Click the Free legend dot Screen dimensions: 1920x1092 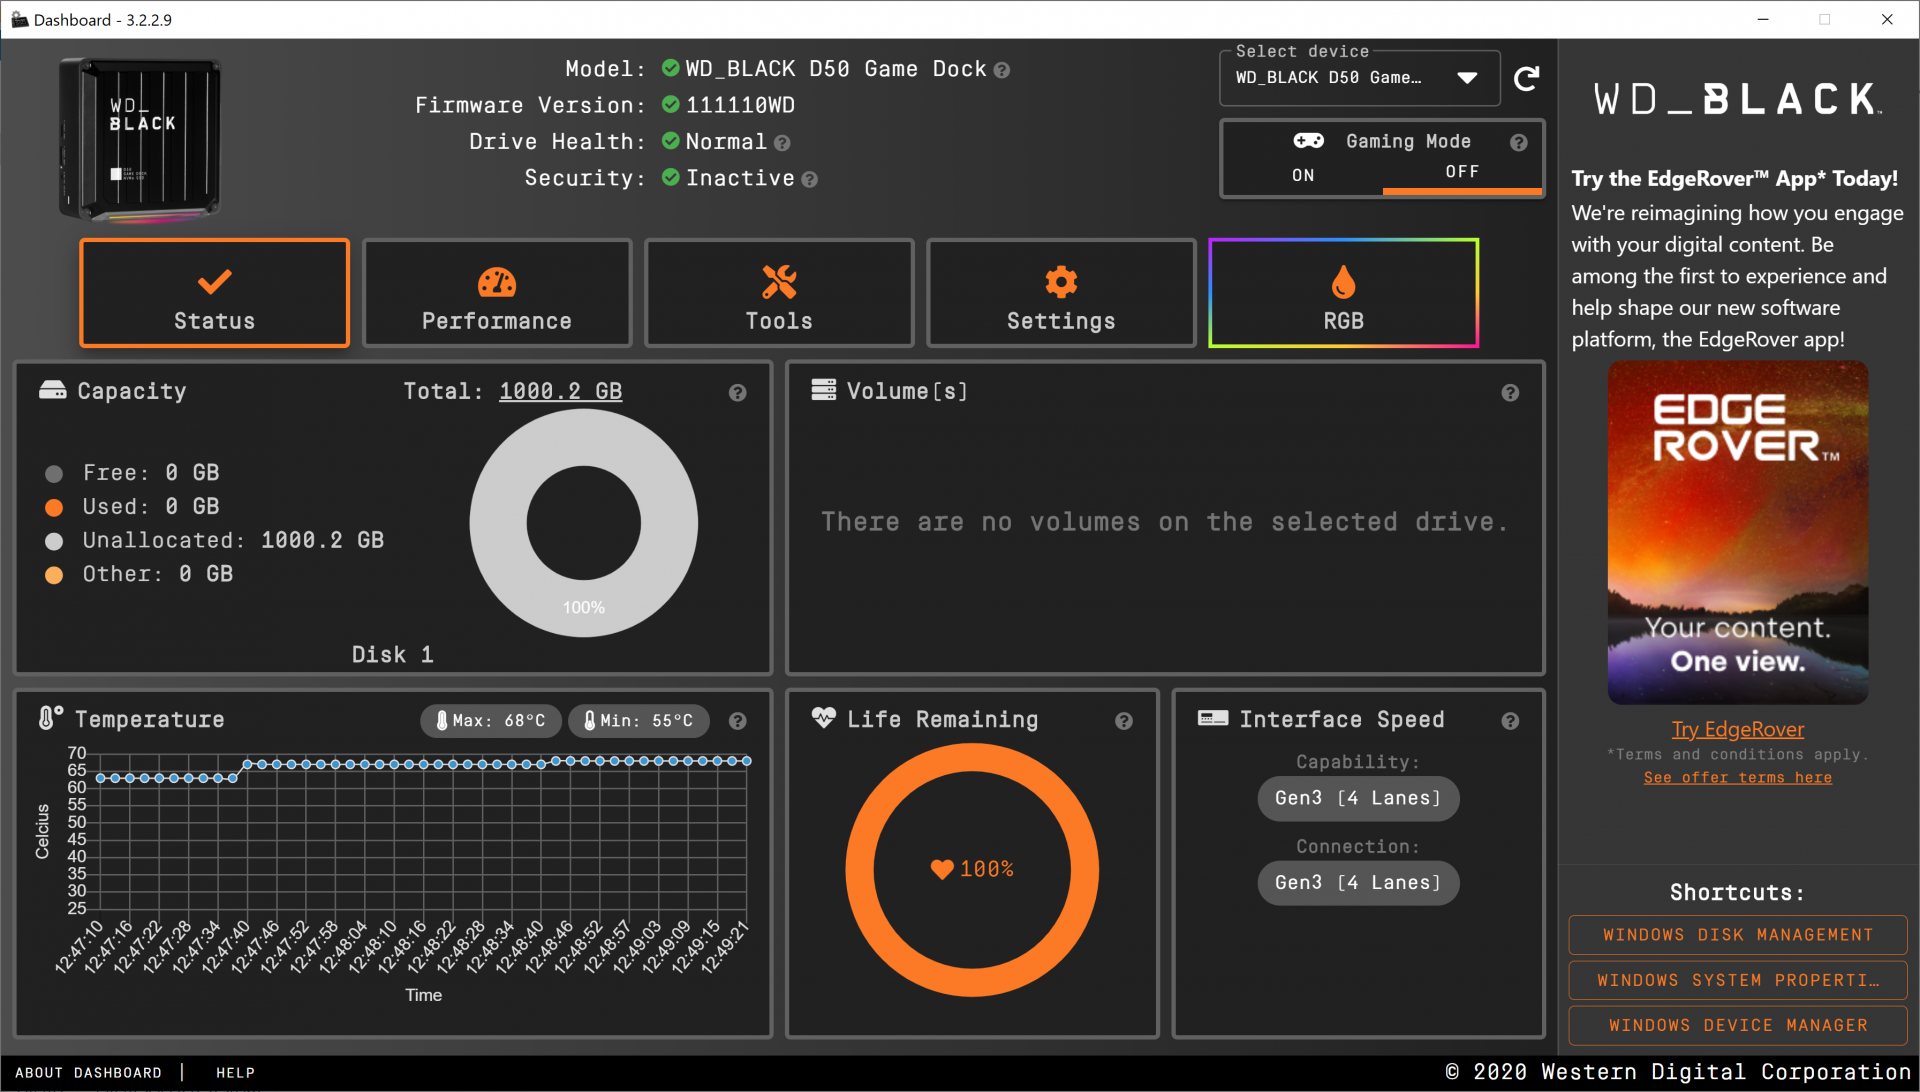tap(54, 474)
